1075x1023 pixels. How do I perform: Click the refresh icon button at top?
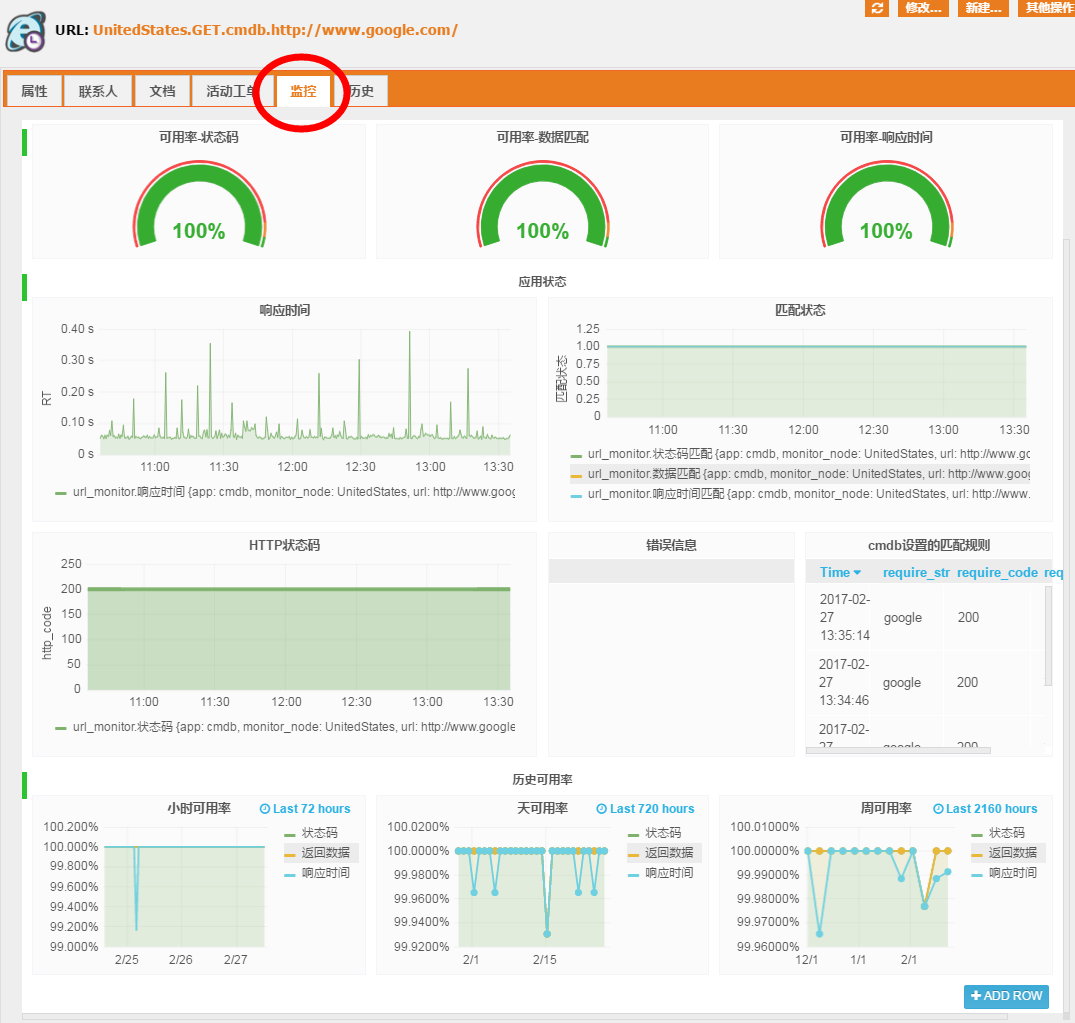(x=877, y=8)
